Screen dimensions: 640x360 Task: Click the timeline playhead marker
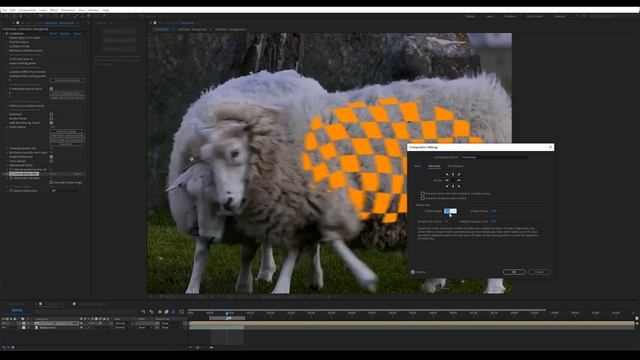pos(227,313)
